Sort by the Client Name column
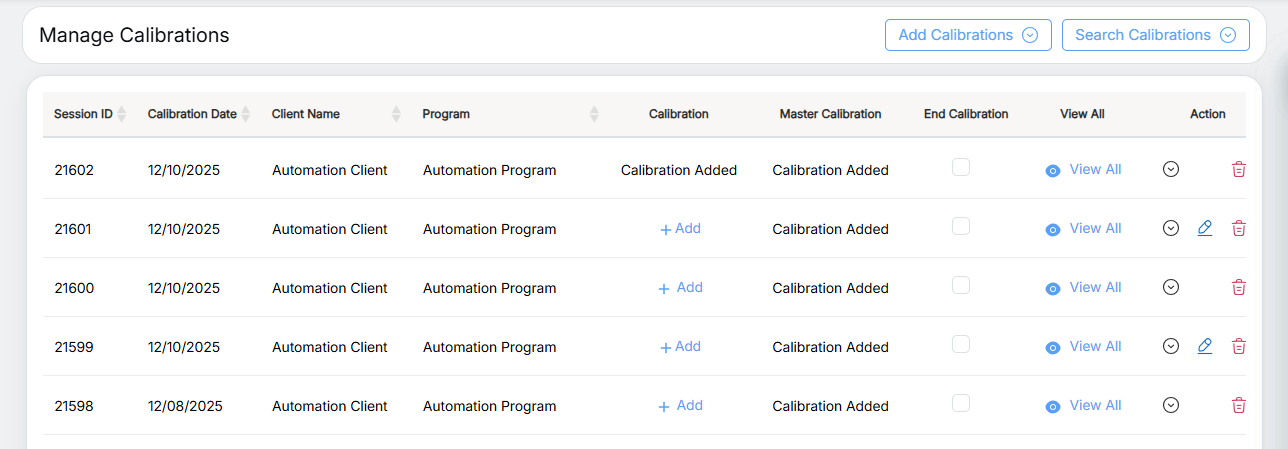 pyautogui.click(x=396, y=114)
